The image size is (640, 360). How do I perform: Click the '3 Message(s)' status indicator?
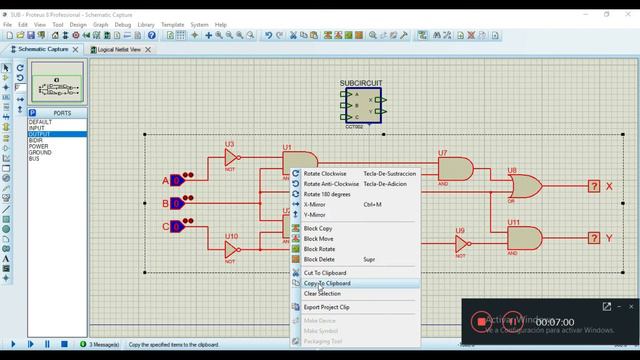click(x=100, y=344)
